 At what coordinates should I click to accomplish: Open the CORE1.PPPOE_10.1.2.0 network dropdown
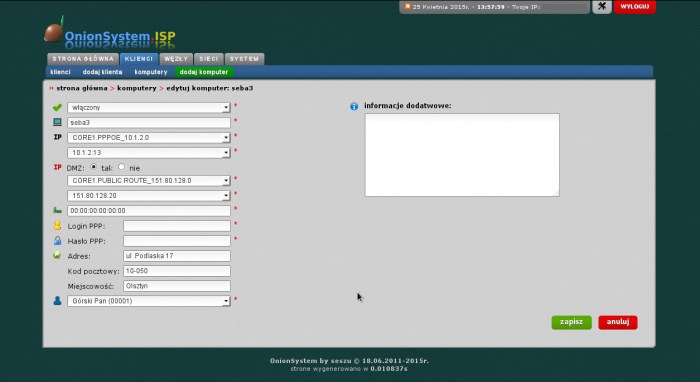[149, 137]
